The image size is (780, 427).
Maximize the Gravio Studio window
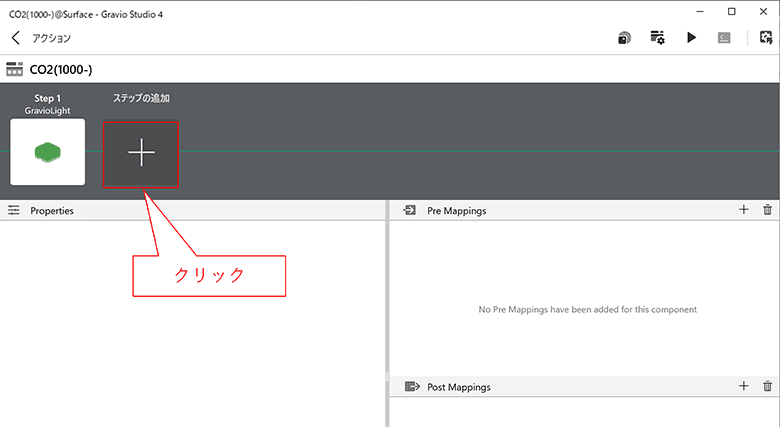[x=732, y=11]
